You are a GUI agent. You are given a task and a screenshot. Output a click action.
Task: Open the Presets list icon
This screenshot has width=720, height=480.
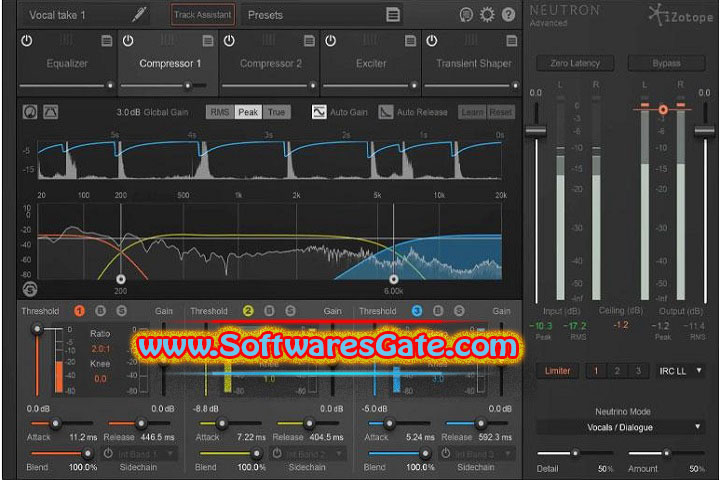tap(393, 15)
